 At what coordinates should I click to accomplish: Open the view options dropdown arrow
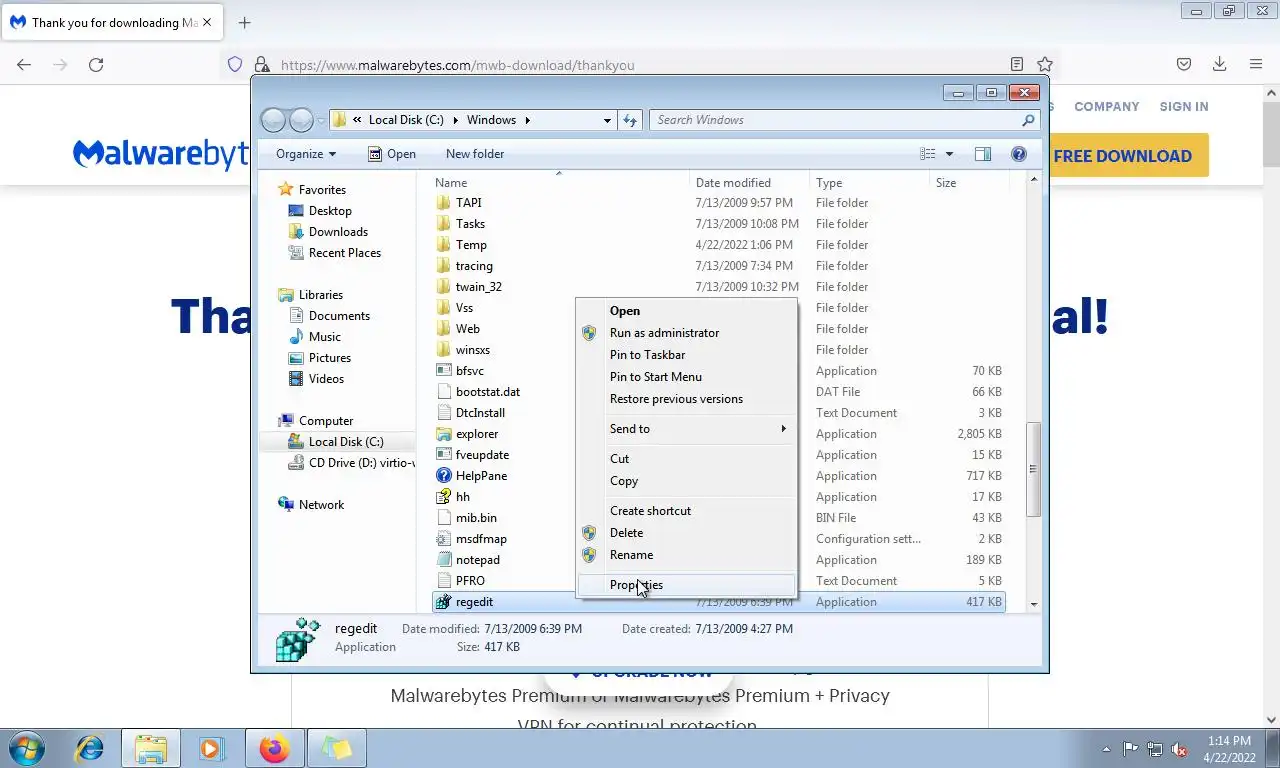coord(949,154)
